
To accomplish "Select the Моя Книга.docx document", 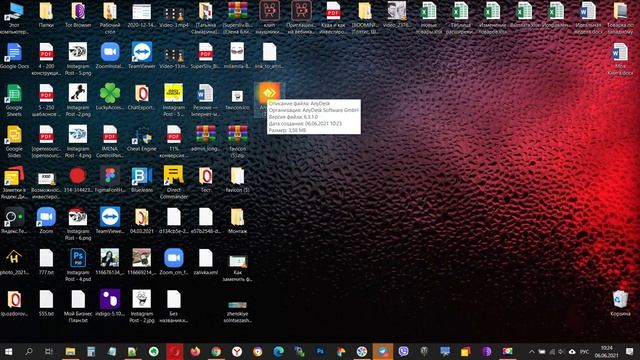I will [620, 52].
